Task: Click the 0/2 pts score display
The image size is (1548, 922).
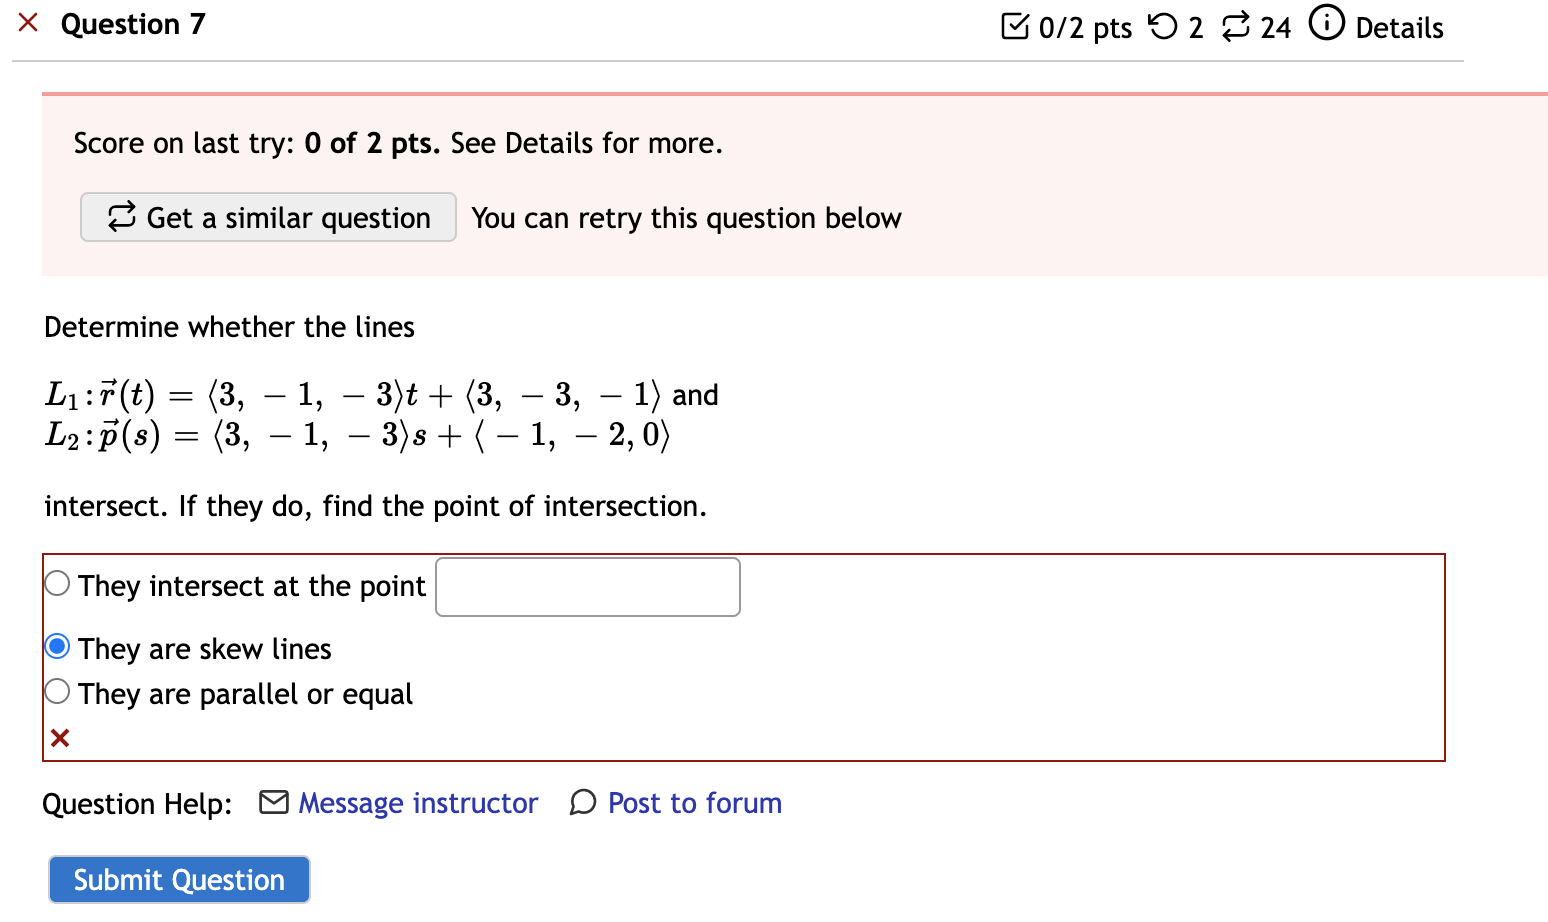Action: coord(1083,27)
